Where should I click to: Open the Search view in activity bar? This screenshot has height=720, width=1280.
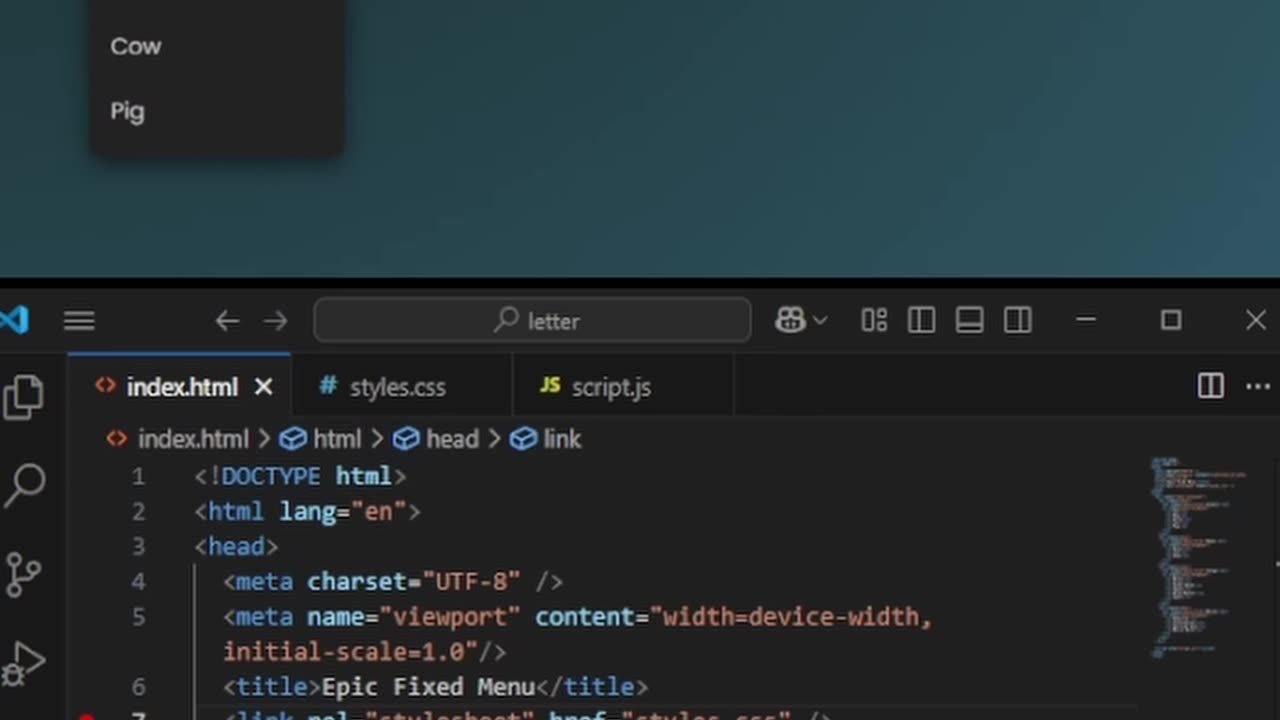(25, 484)
